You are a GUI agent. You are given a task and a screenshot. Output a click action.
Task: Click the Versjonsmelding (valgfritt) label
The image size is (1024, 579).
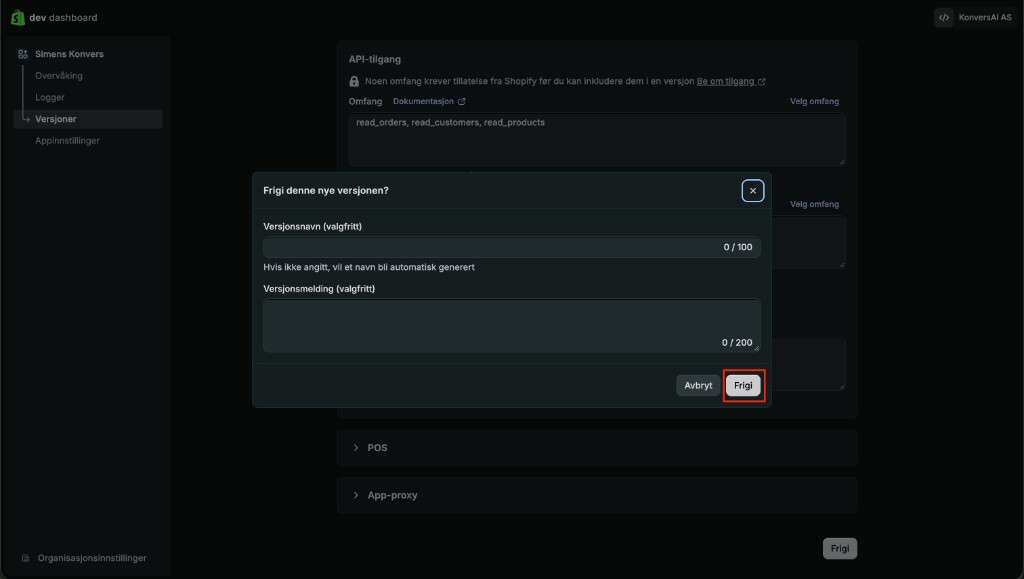click(x=319, y=289)
